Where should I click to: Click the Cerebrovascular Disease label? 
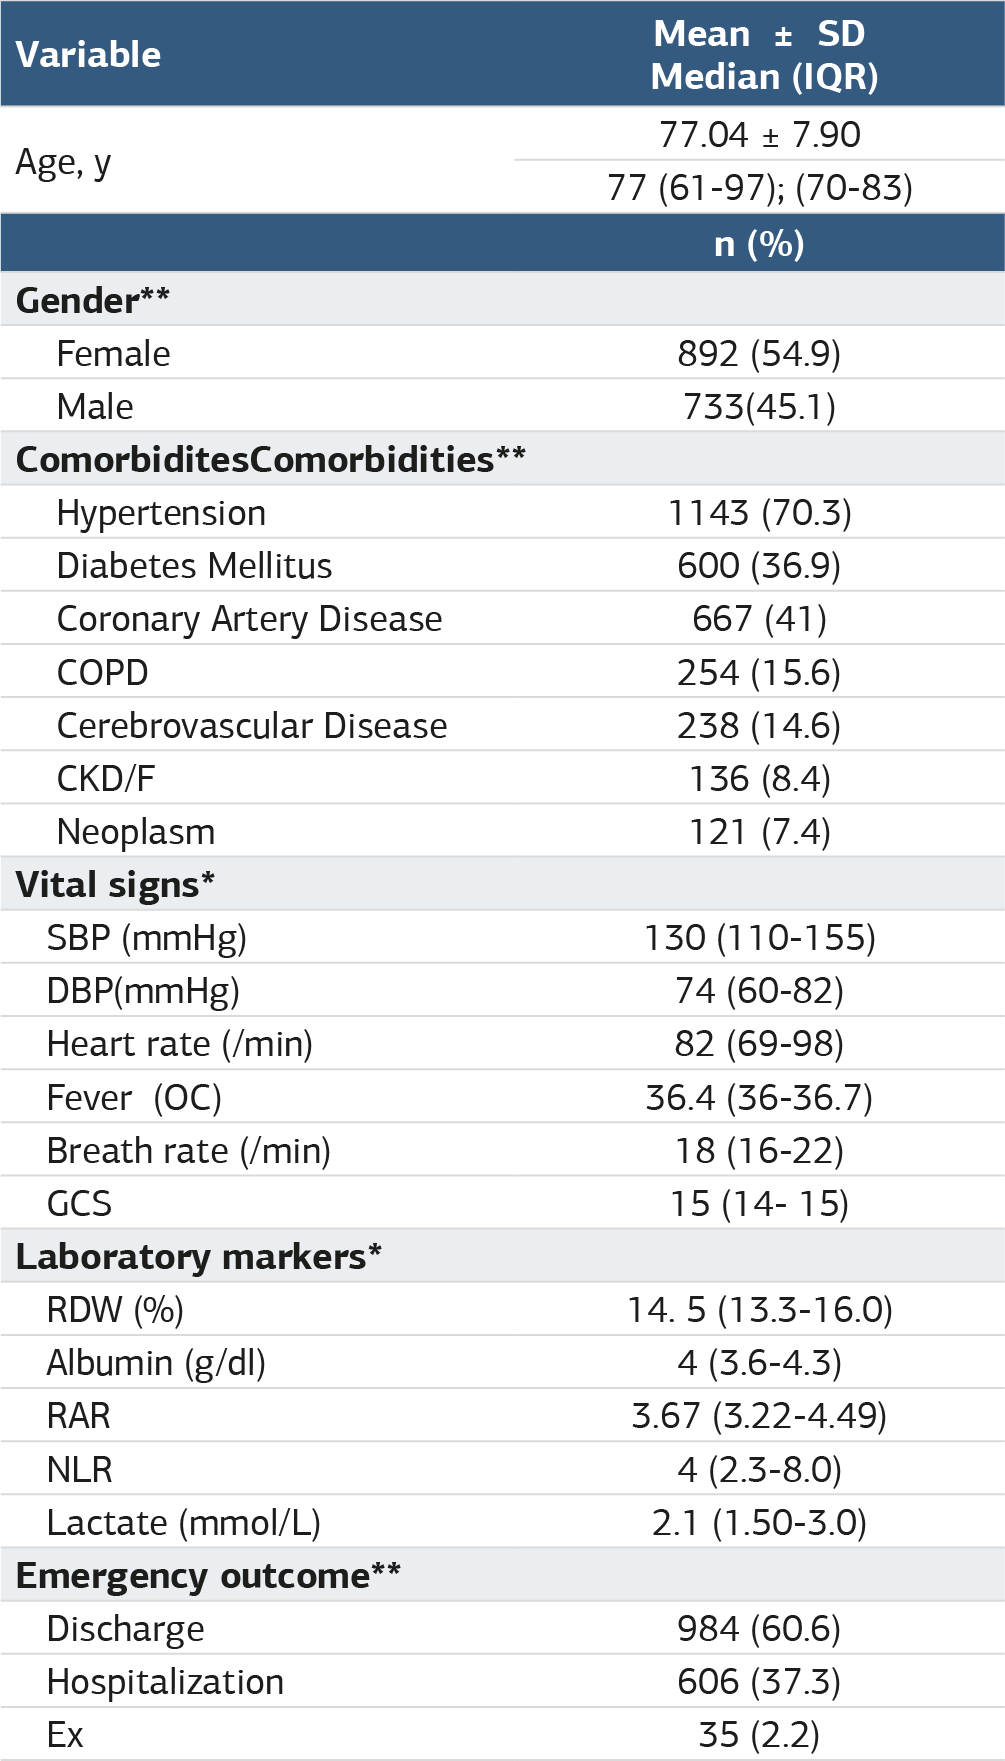[x=252, y=725]
